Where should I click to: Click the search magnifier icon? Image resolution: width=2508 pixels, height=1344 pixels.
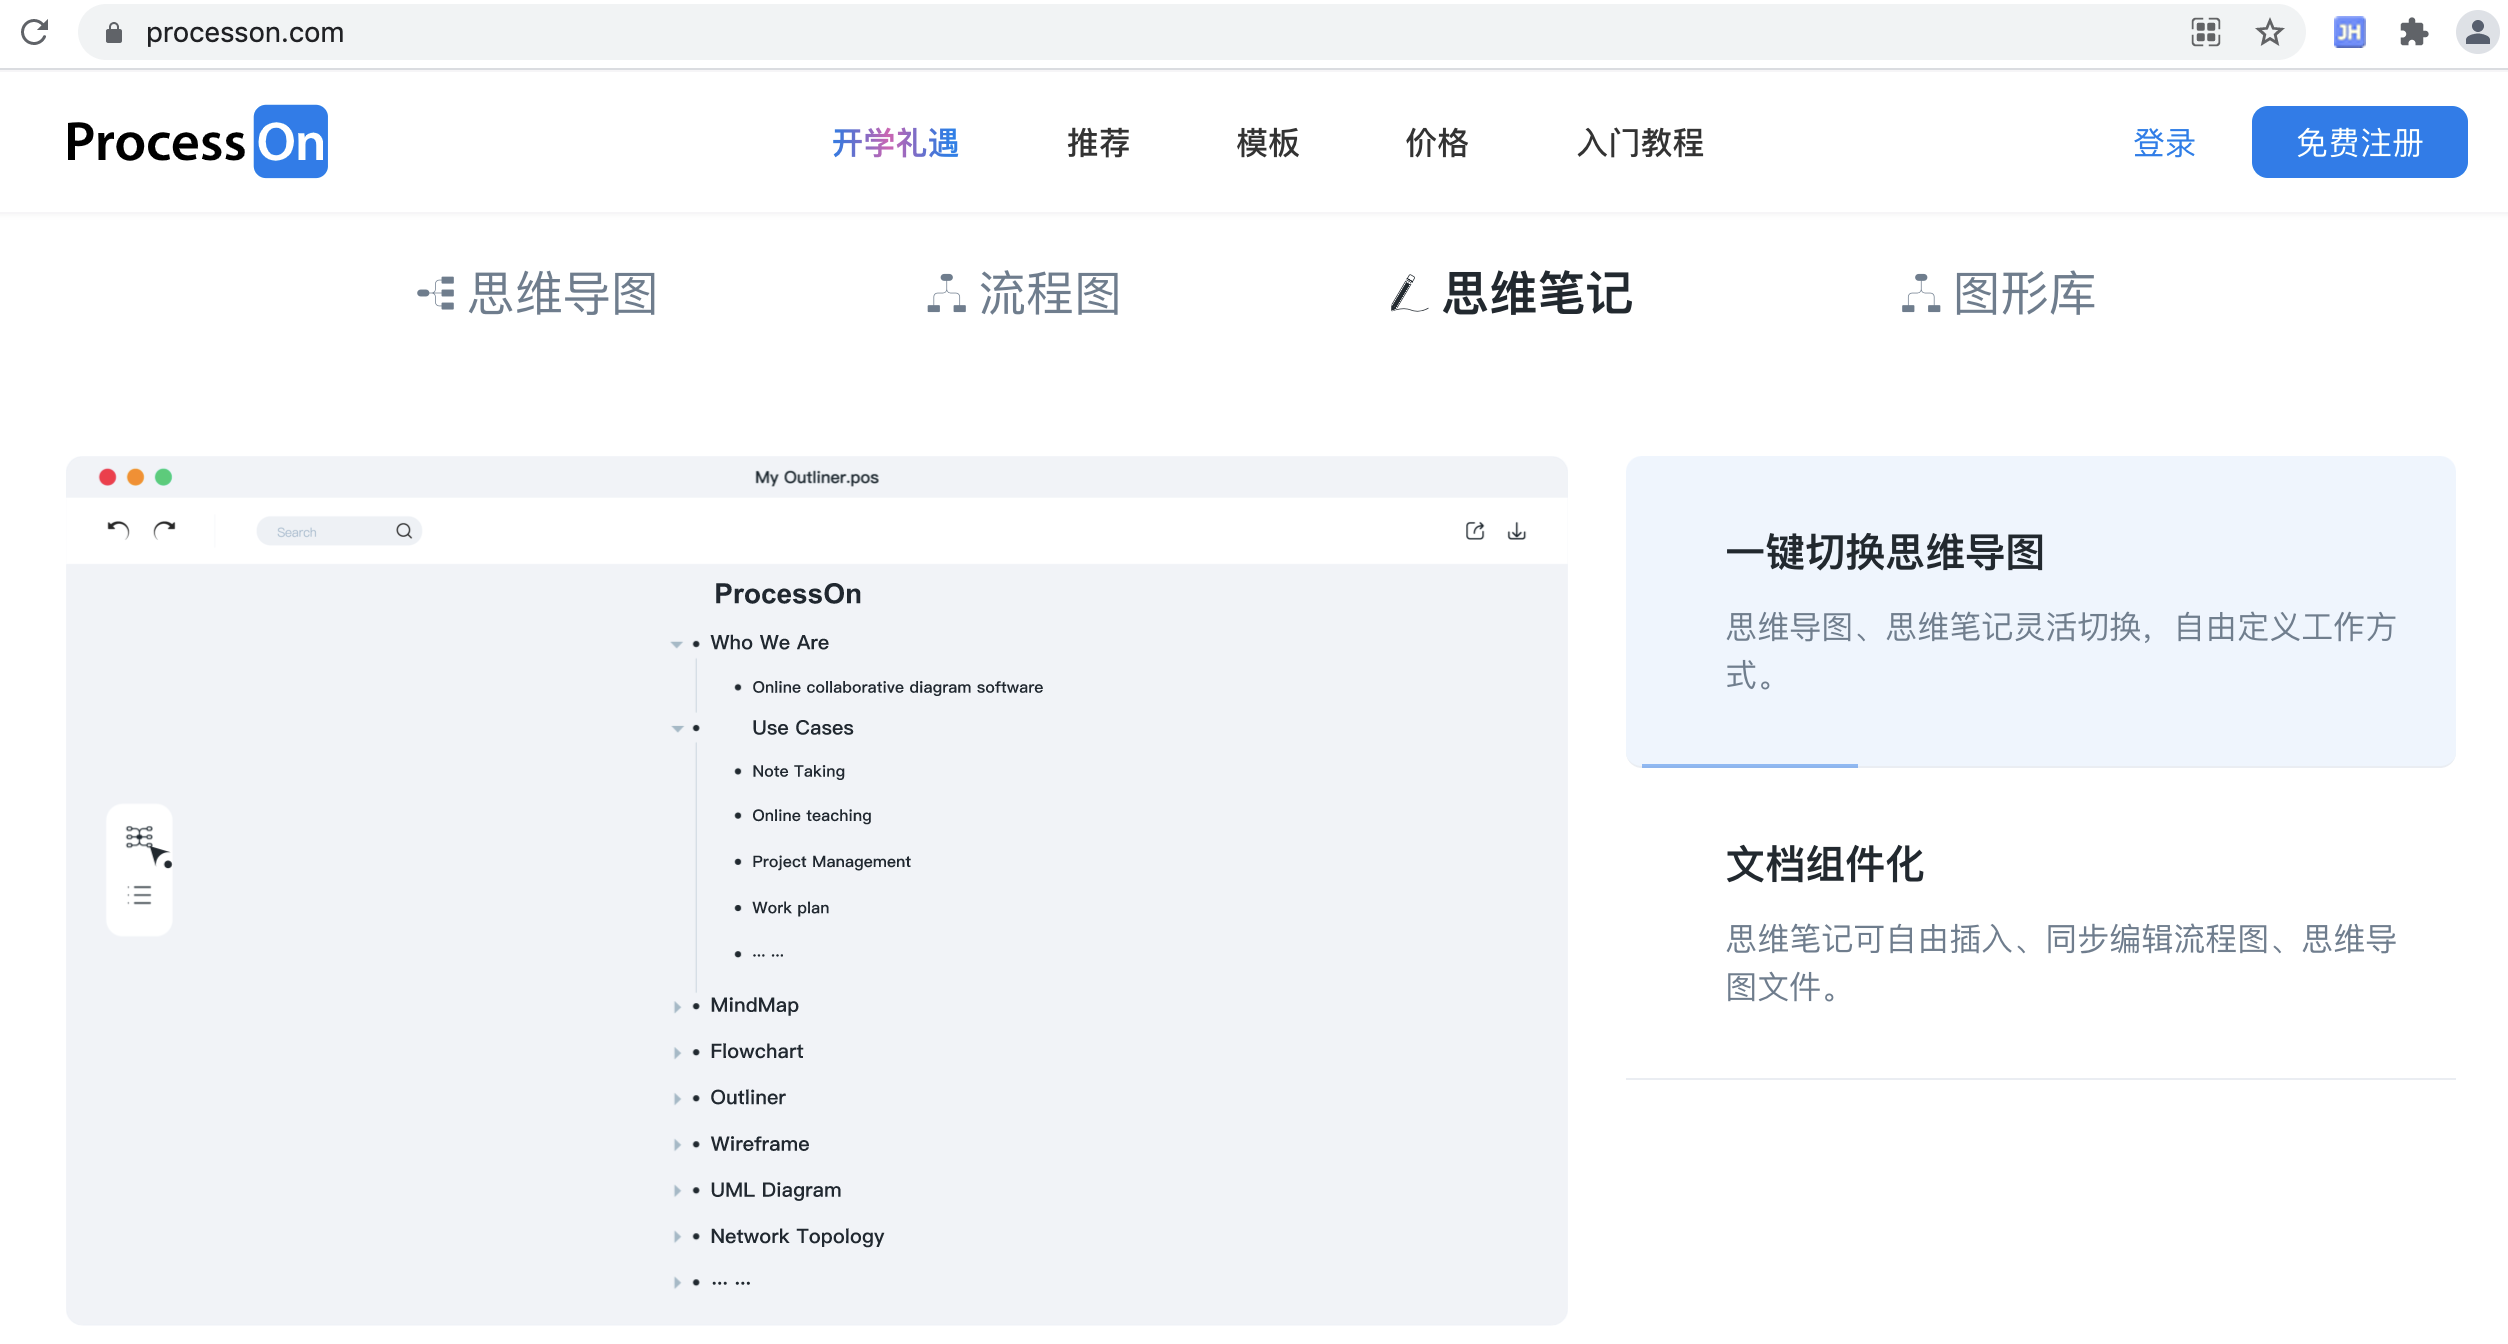click(x=404, y=531)
